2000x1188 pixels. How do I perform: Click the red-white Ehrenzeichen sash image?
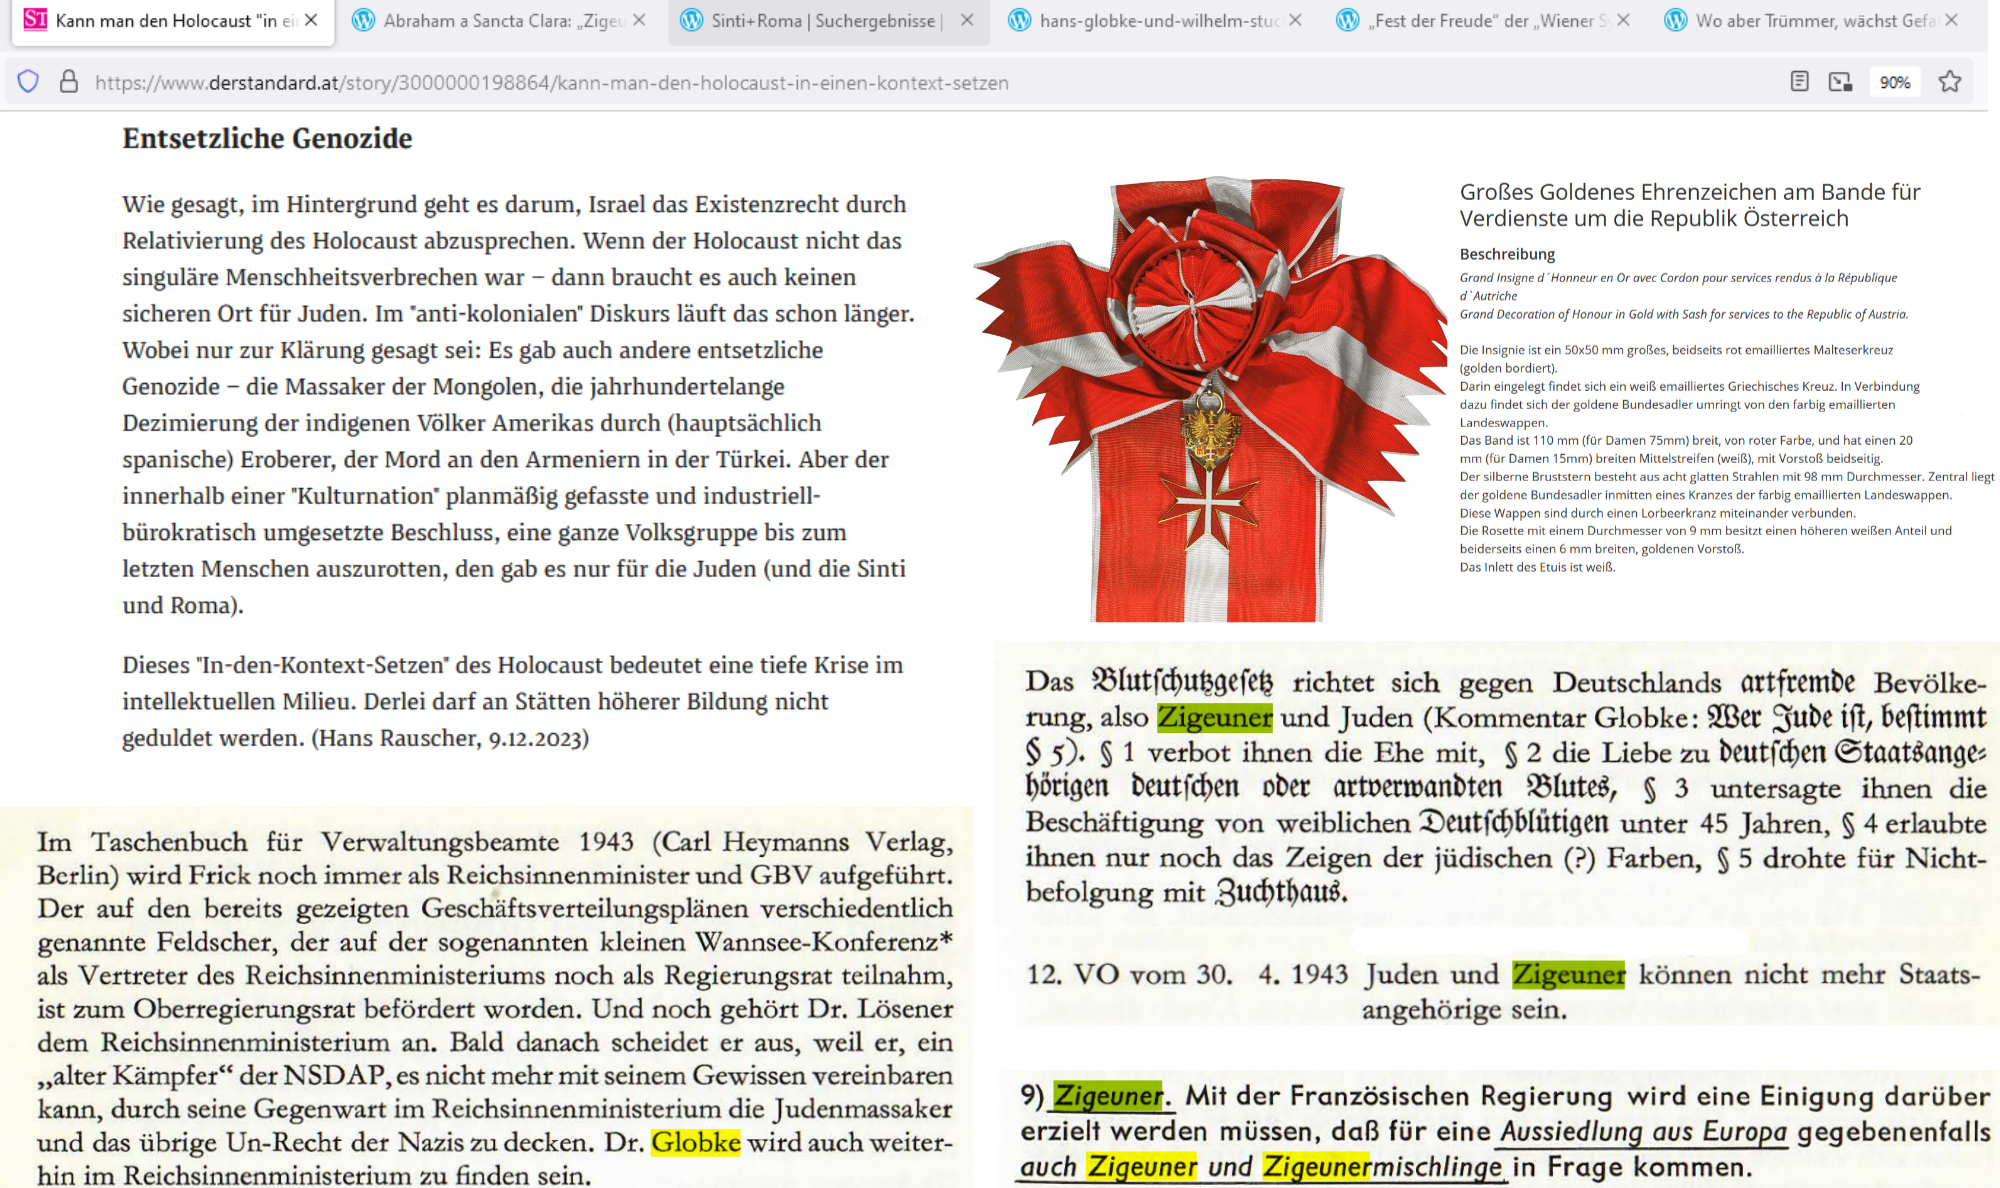[x=1210, y=400]
